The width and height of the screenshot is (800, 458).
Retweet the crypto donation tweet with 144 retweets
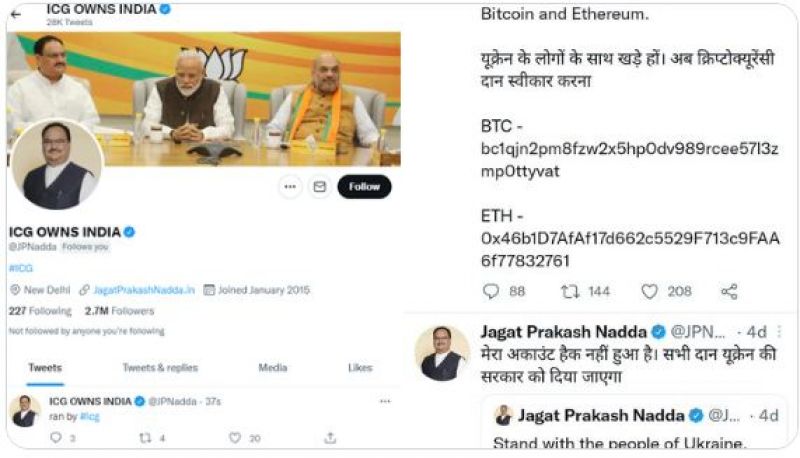pyautogui.click(x=570, y=292)
